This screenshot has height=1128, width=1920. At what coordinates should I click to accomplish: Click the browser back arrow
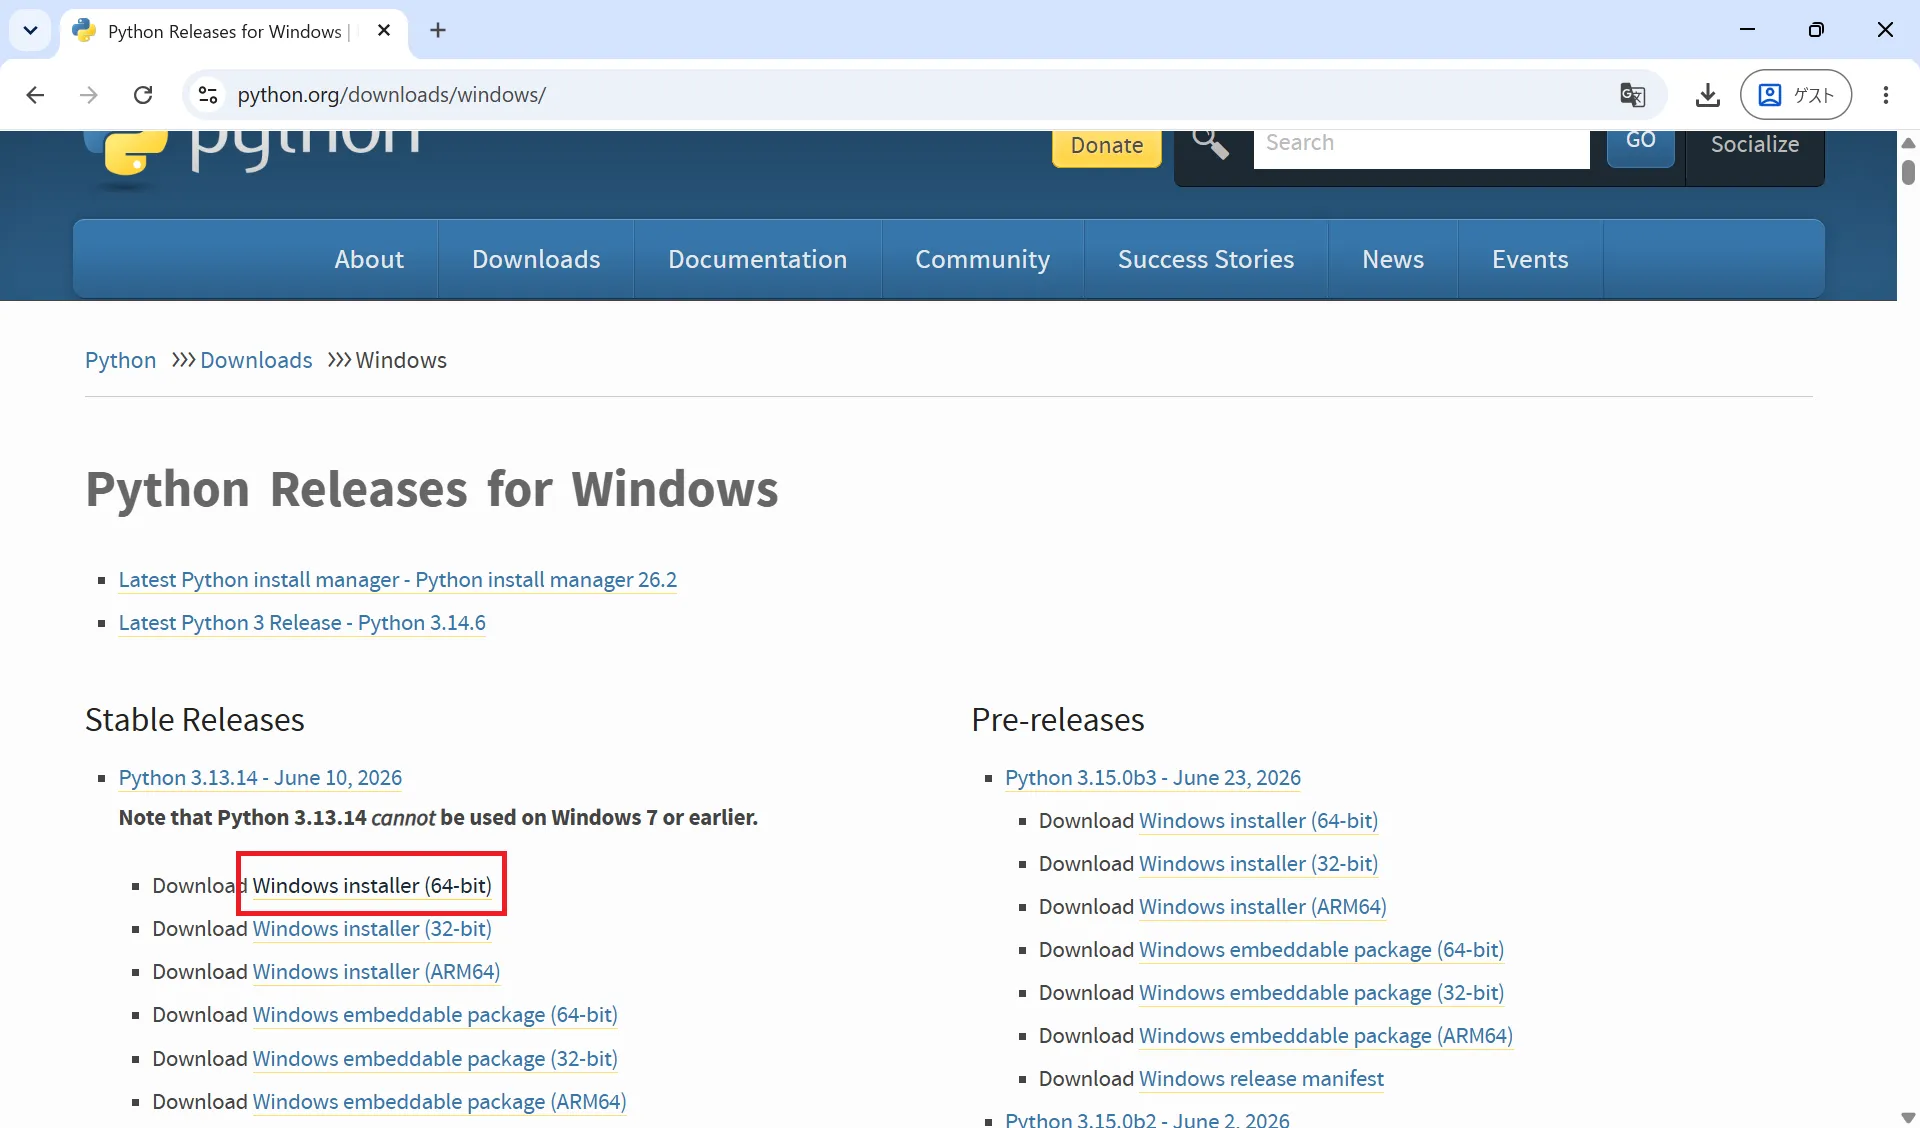(x=35, y=95)
